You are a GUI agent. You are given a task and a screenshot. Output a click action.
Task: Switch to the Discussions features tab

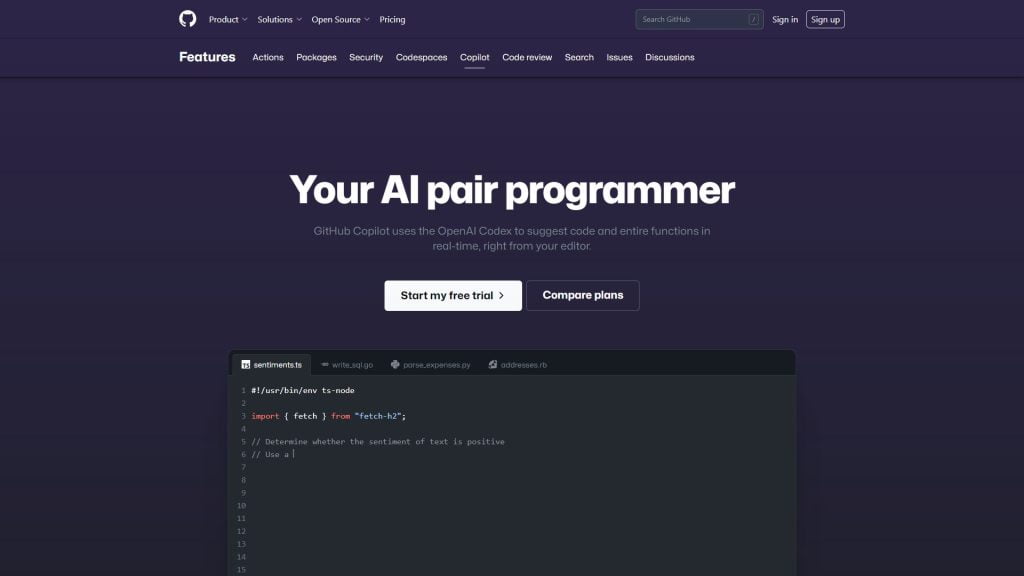(669, 57)
